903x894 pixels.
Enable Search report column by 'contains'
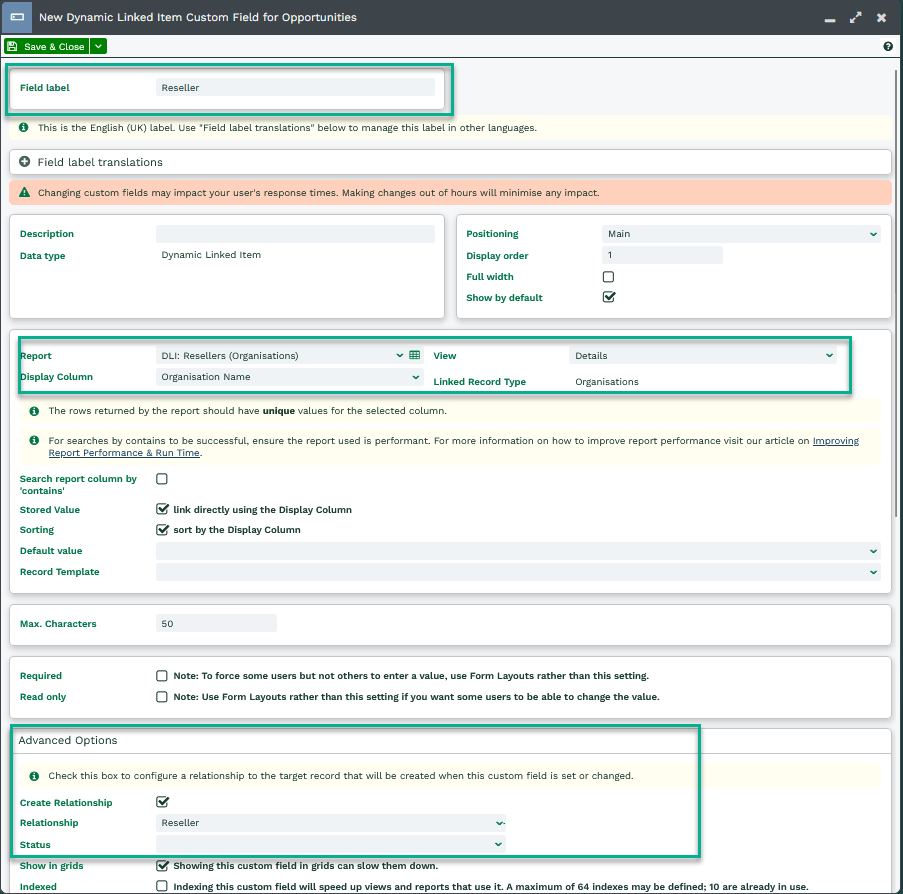coord(162,479)
